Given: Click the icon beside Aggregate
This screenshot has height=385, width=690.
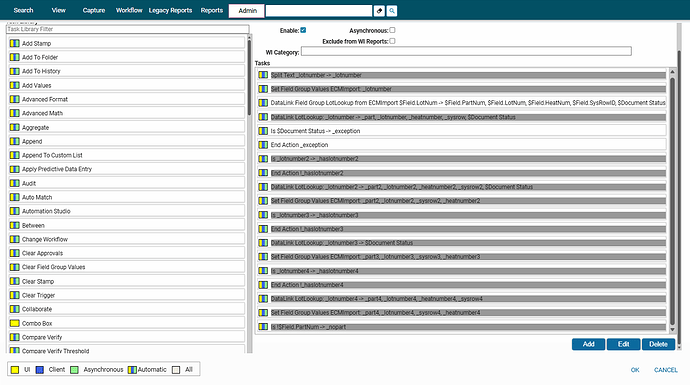Looking at the screenshot, I should coord(15,127).
